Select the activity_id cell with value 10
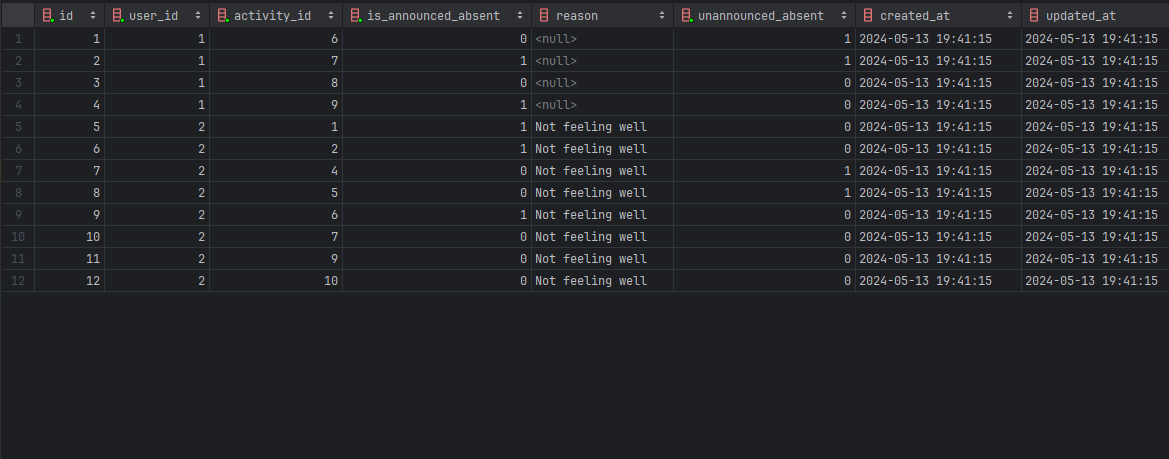This screenshot has width=1169, height=459. click(275, 281)
